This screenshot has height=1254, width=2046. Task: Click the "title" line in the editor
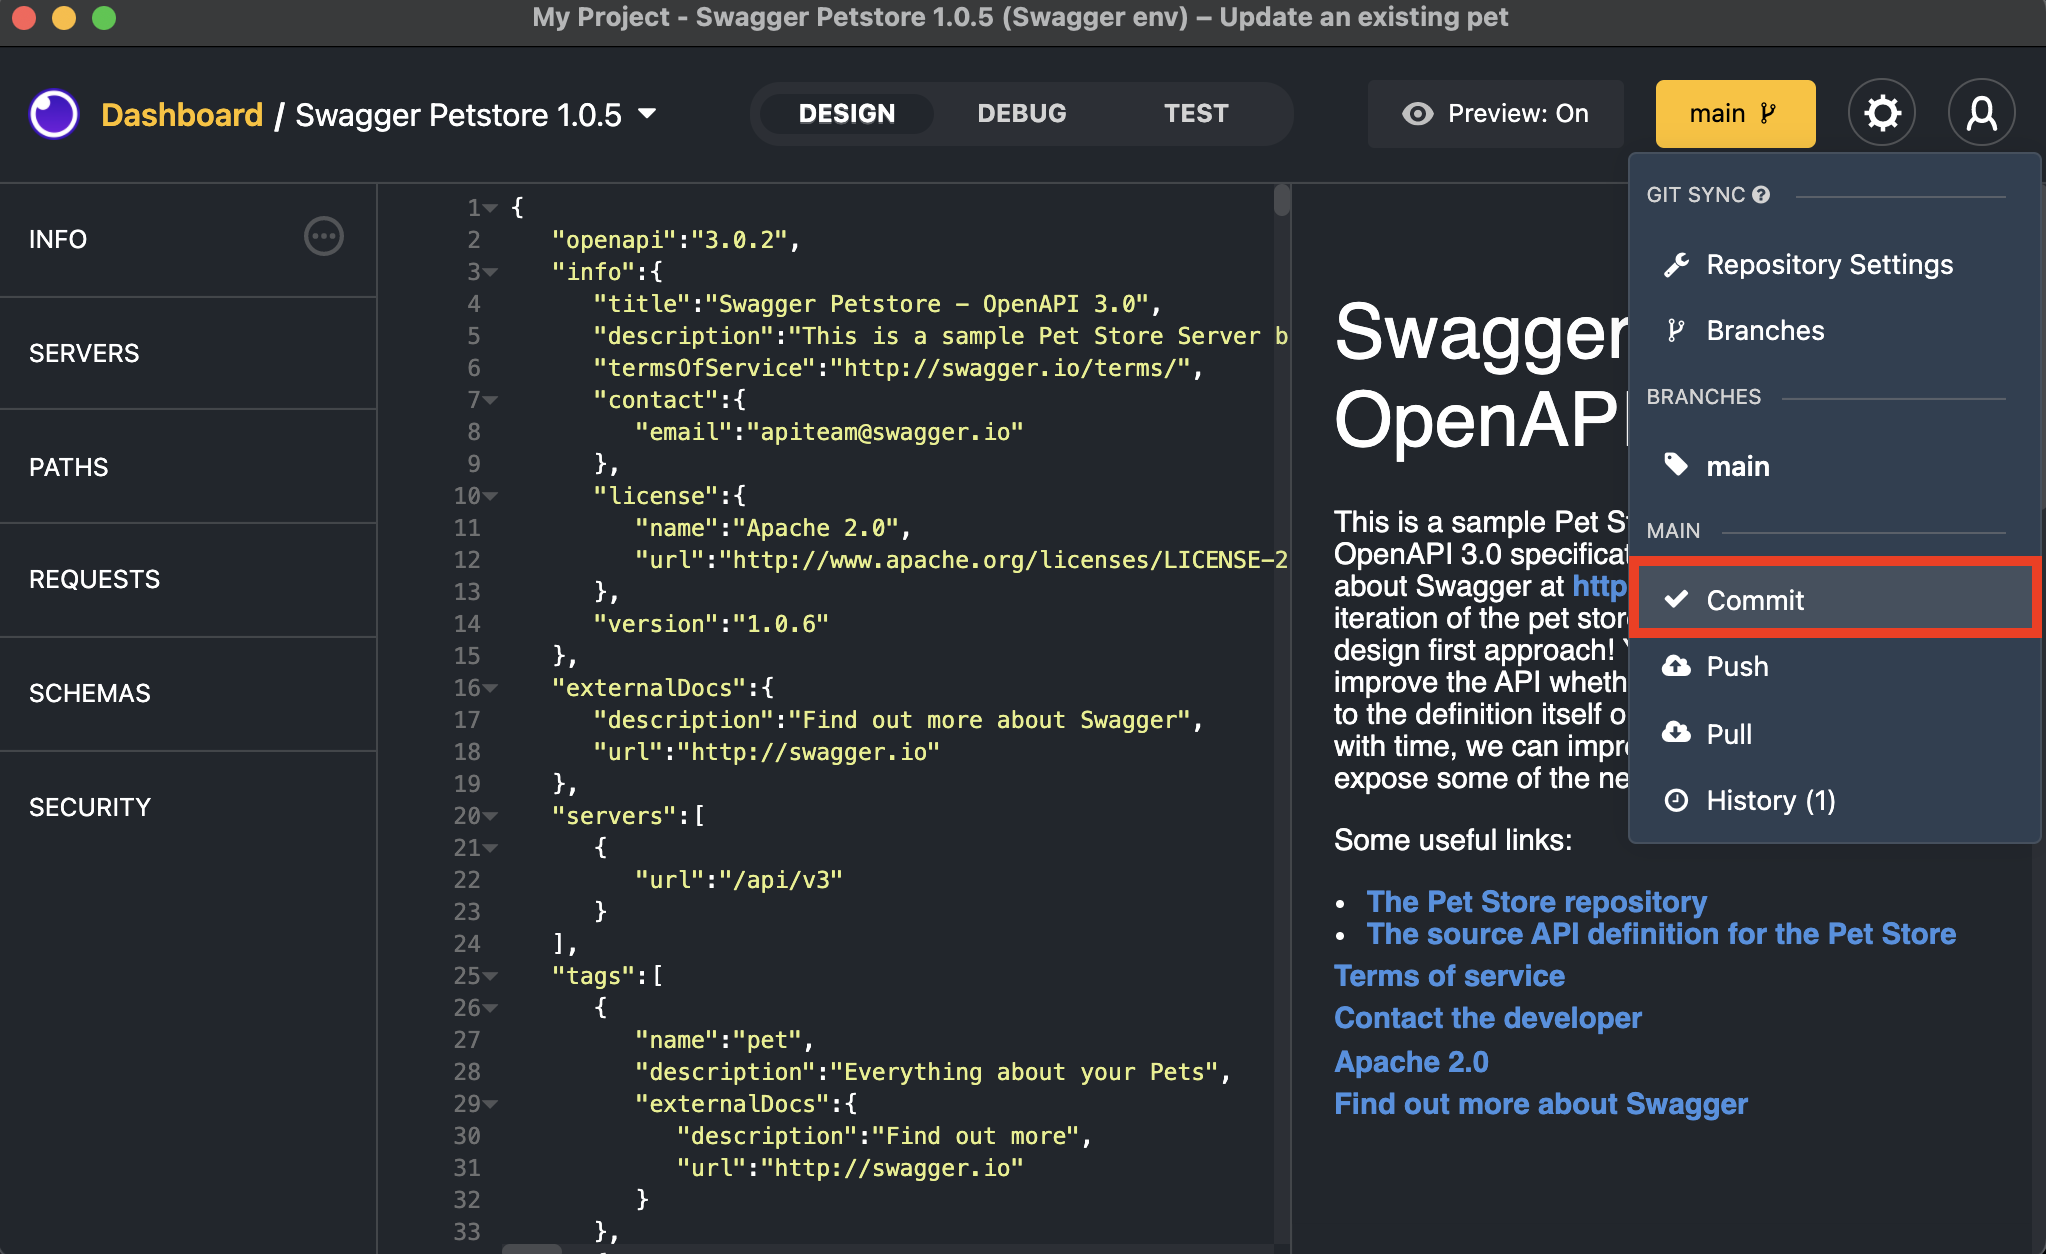(877, 304)
